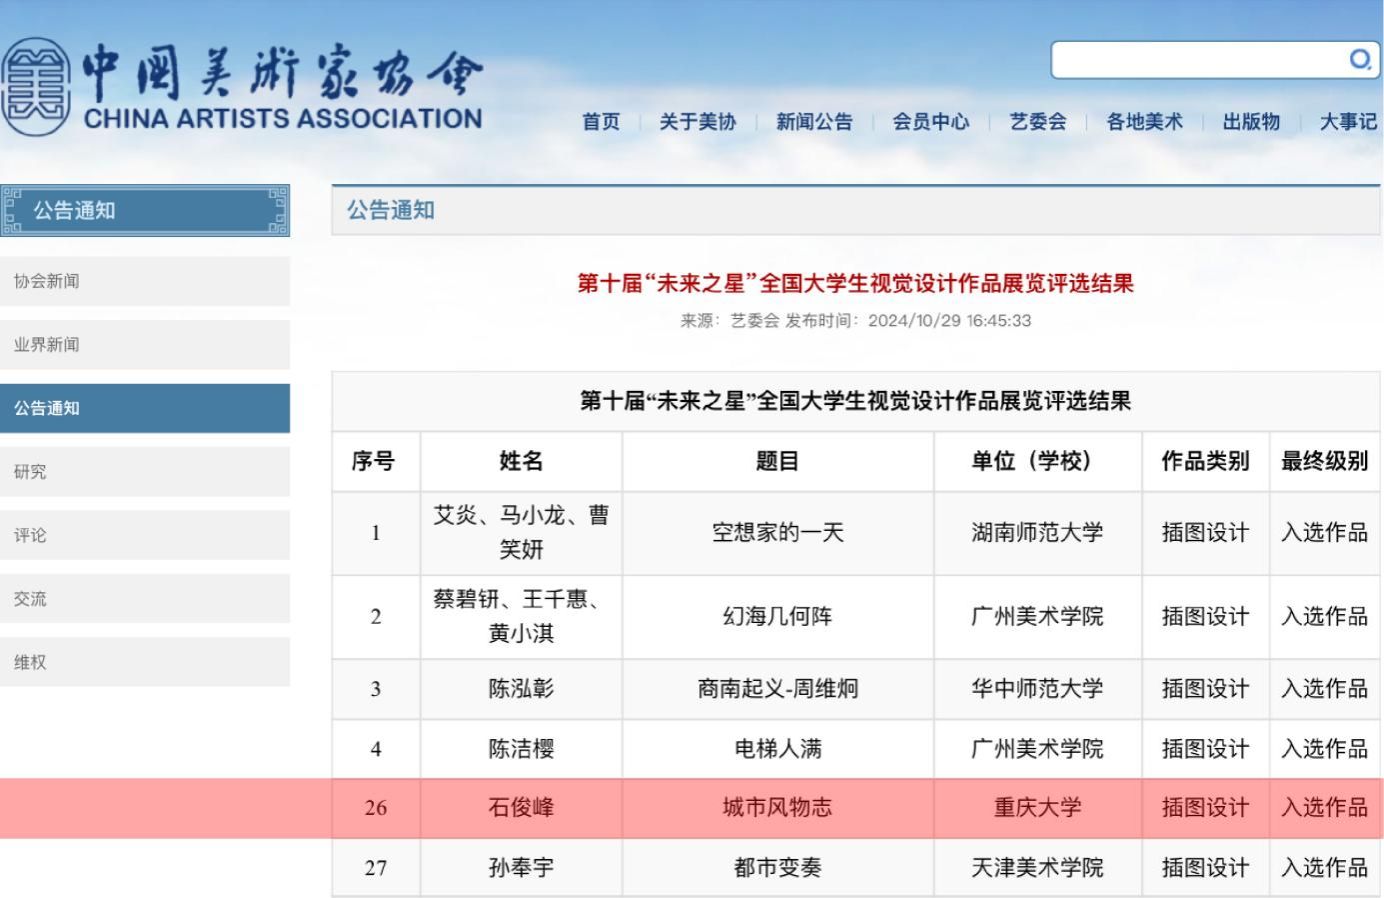
Task: Select 协会新闻 in the left sidebar
Action: (x=145, y=281)
